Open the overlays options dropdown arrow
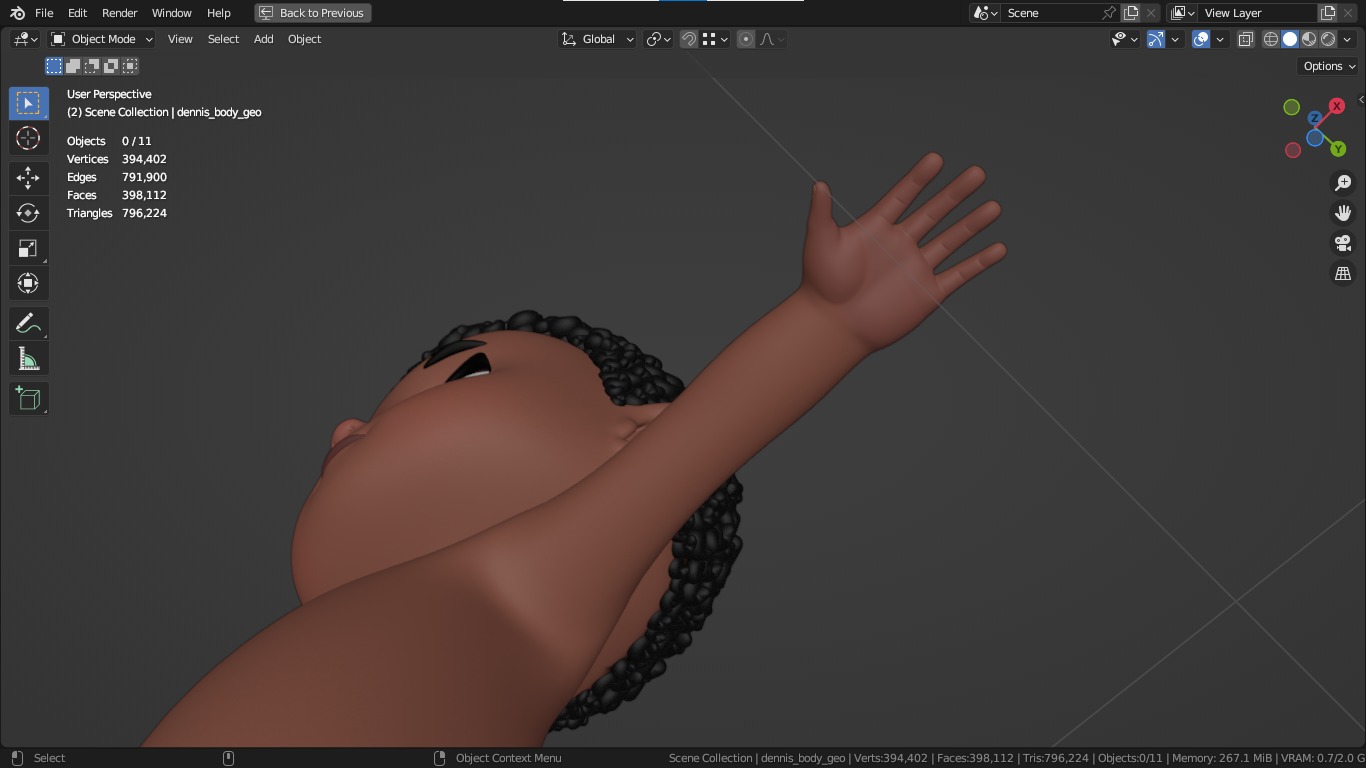This screenshot has height=768, width=1366. pos(1220,39)
